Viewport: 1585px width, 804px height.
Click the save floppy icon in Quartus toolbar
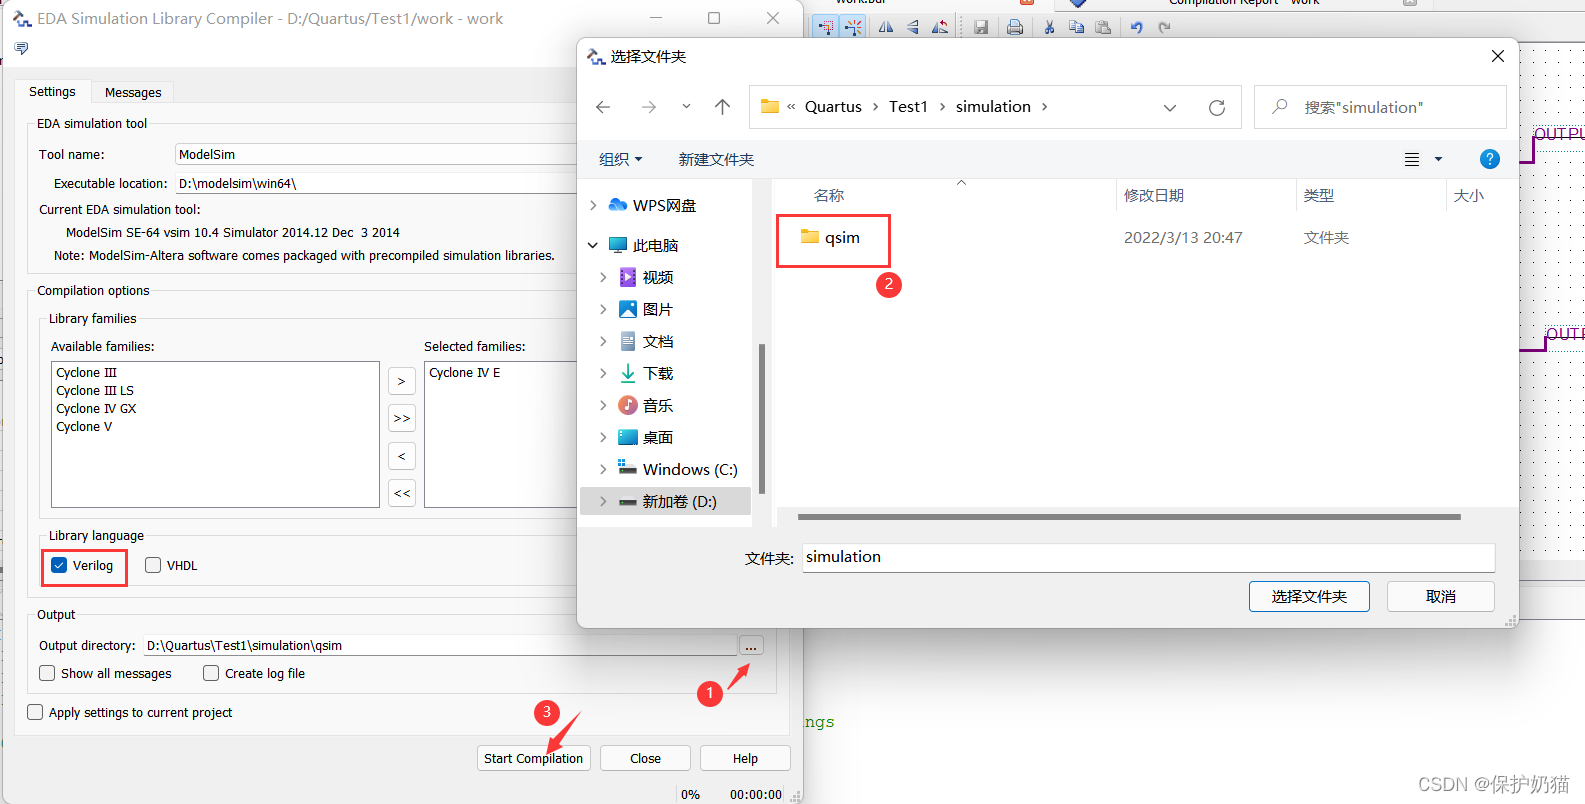(x=981, y=27)
